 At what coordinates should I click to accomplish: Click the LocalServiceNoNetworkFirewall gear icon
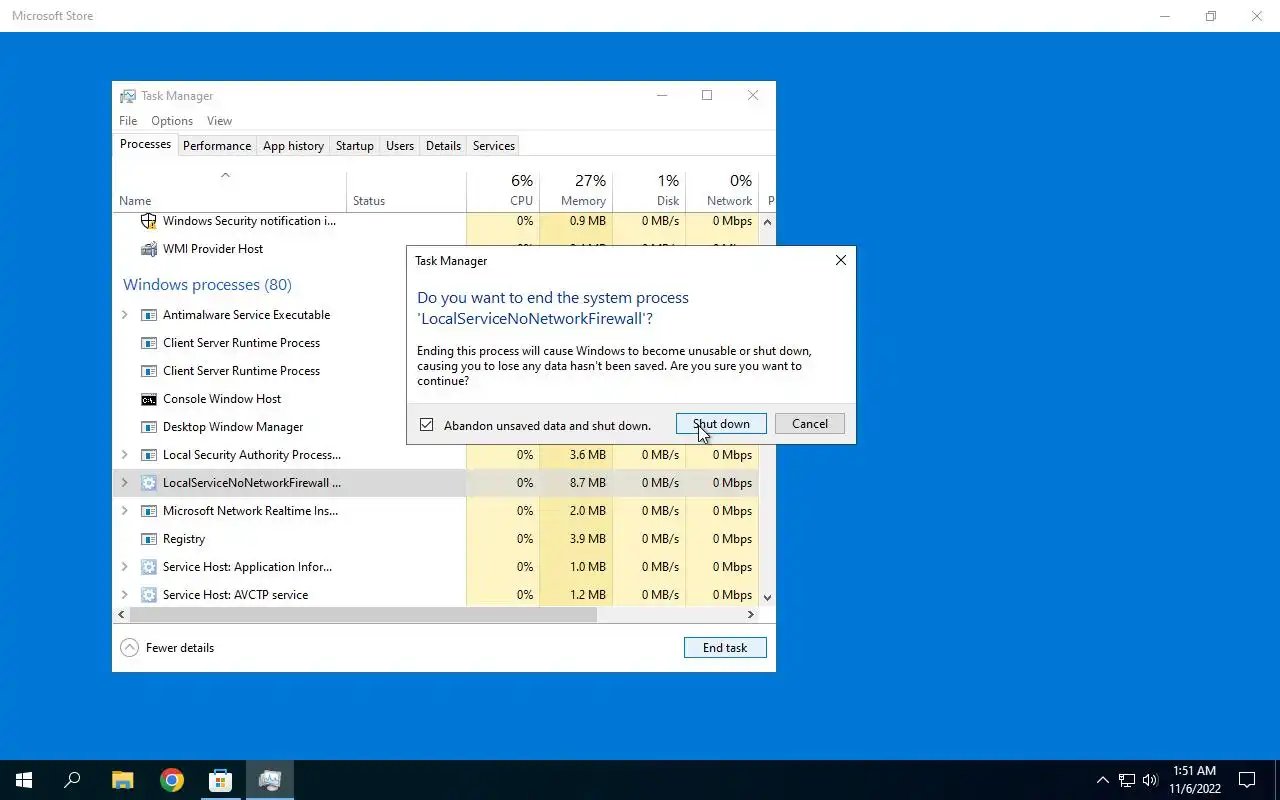149,483
